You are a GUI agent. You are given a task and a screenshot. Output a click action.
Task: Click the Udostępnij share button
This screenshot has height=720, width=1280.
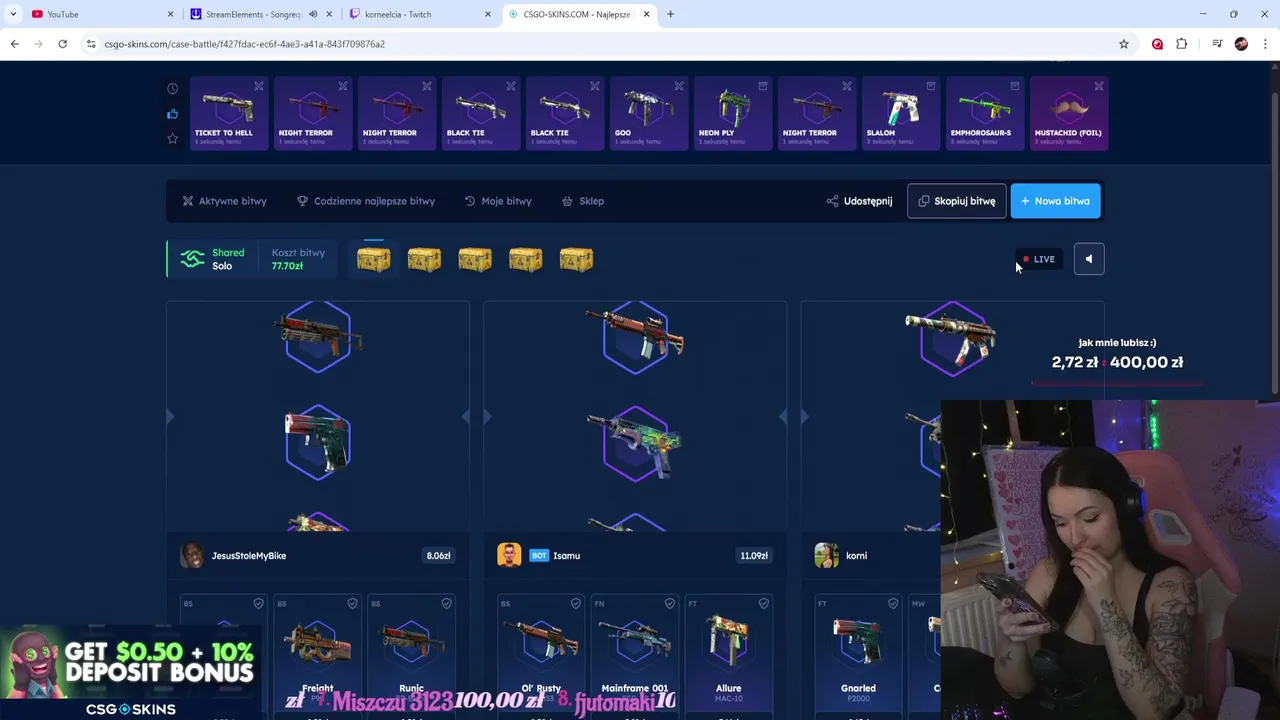coord(859,201)
